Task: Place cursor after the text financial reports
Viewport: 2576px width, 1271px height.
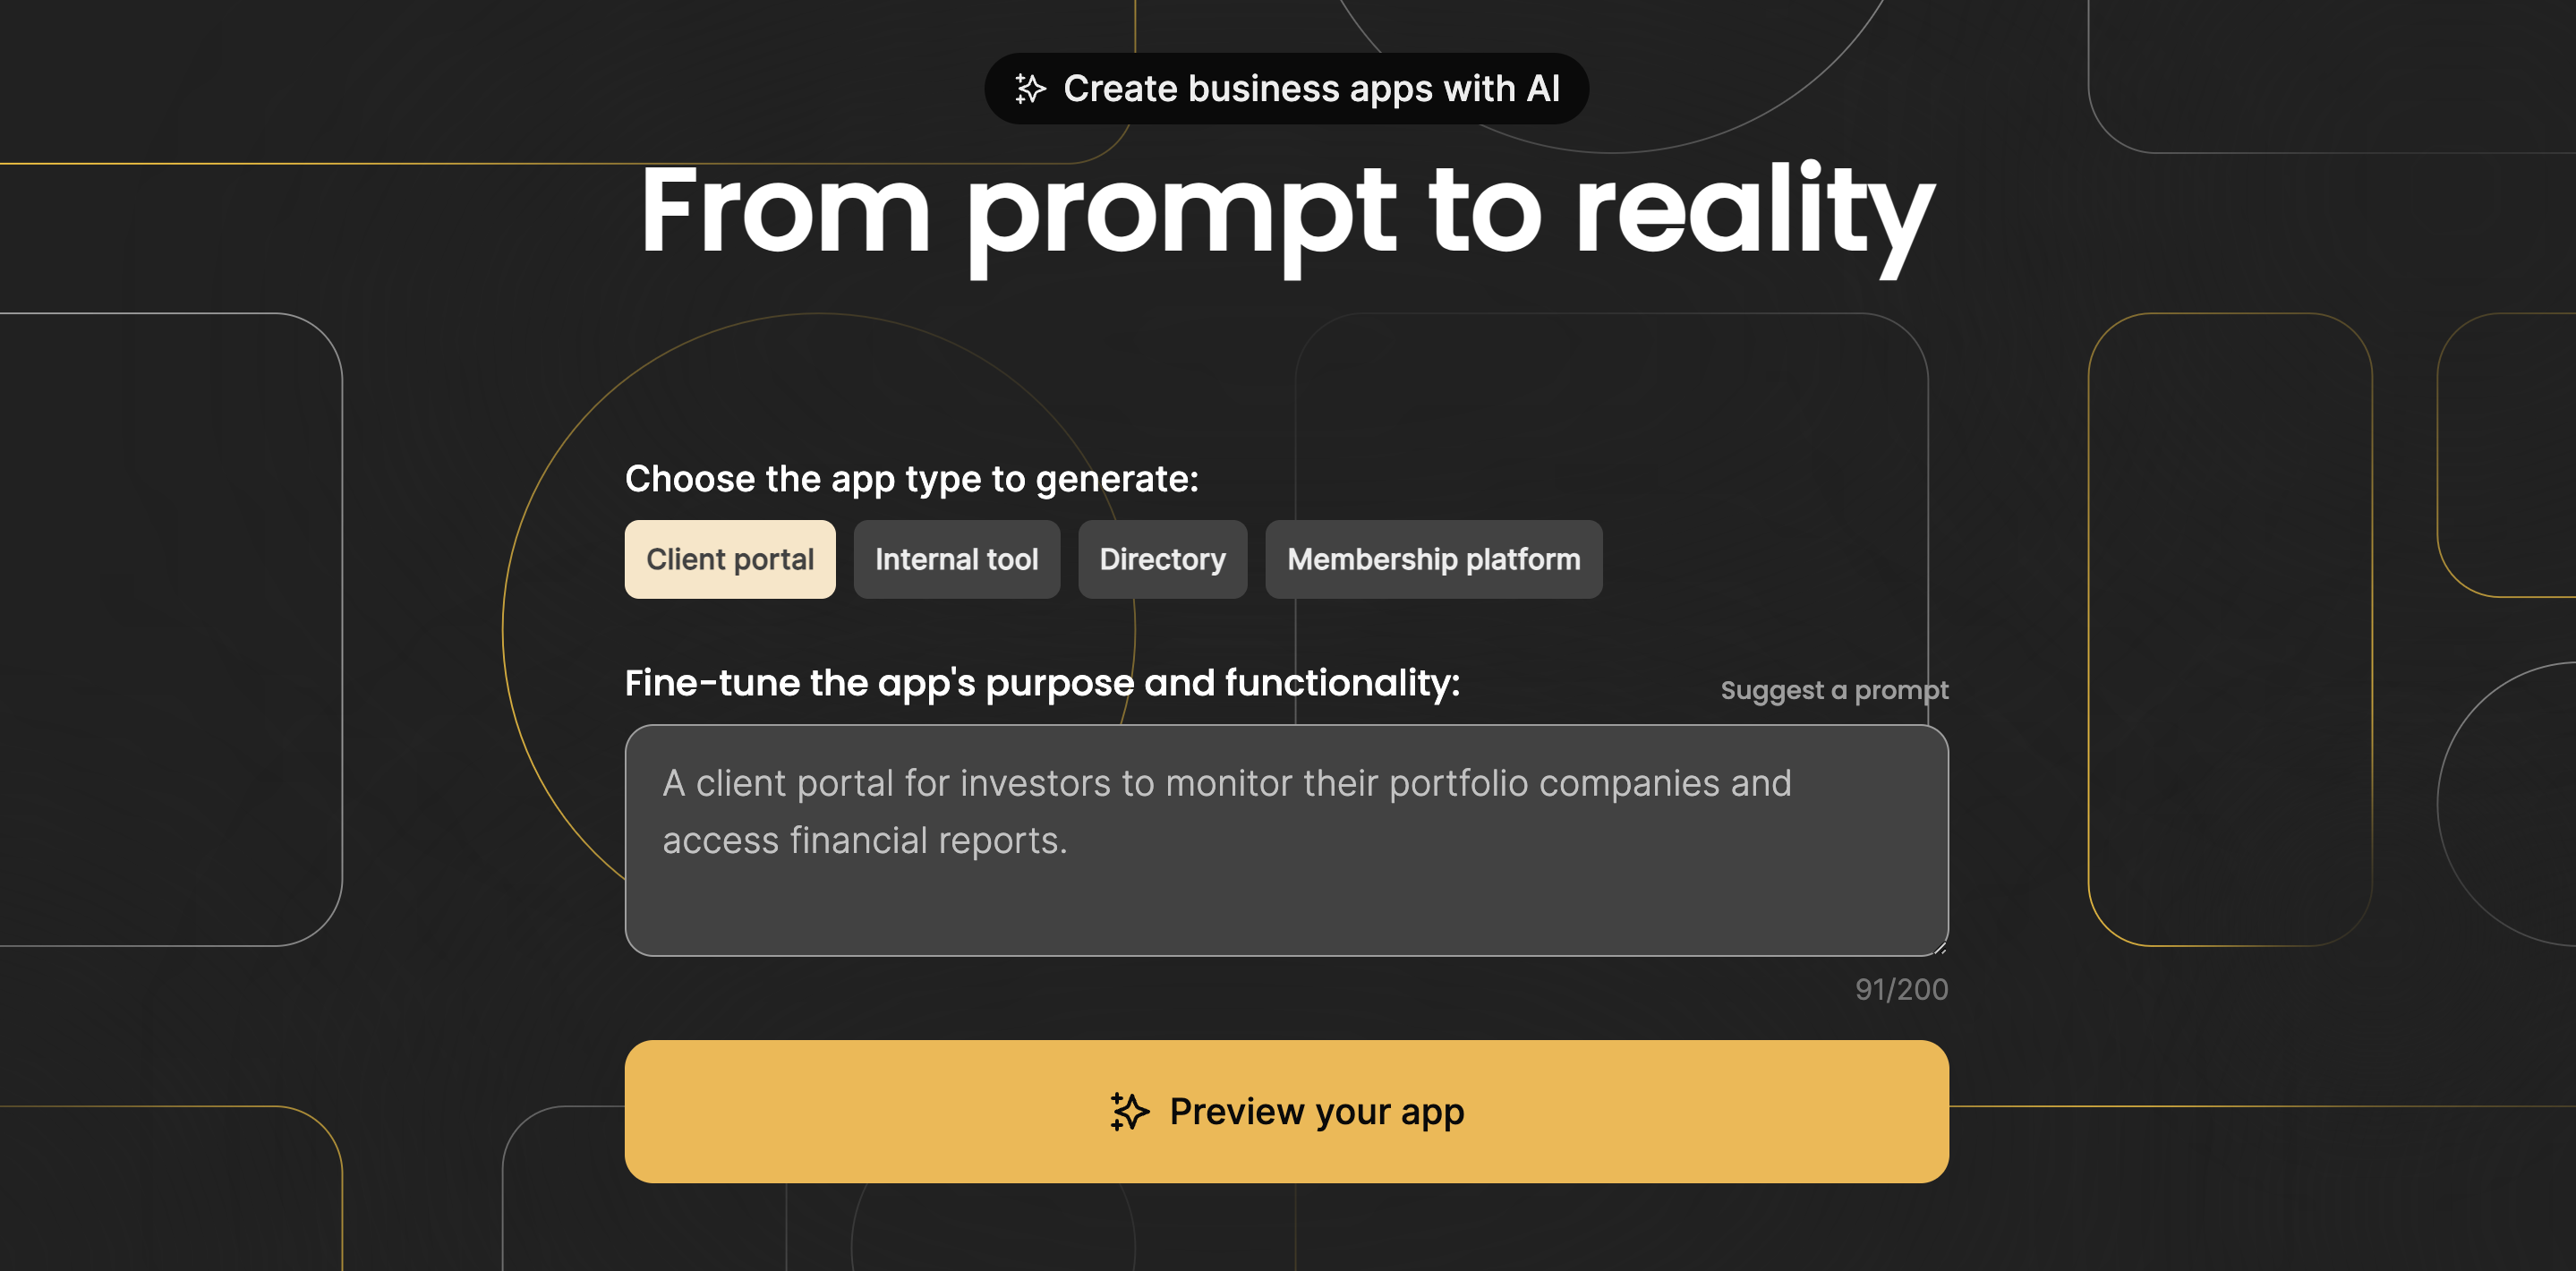Action: [1069, 841]
